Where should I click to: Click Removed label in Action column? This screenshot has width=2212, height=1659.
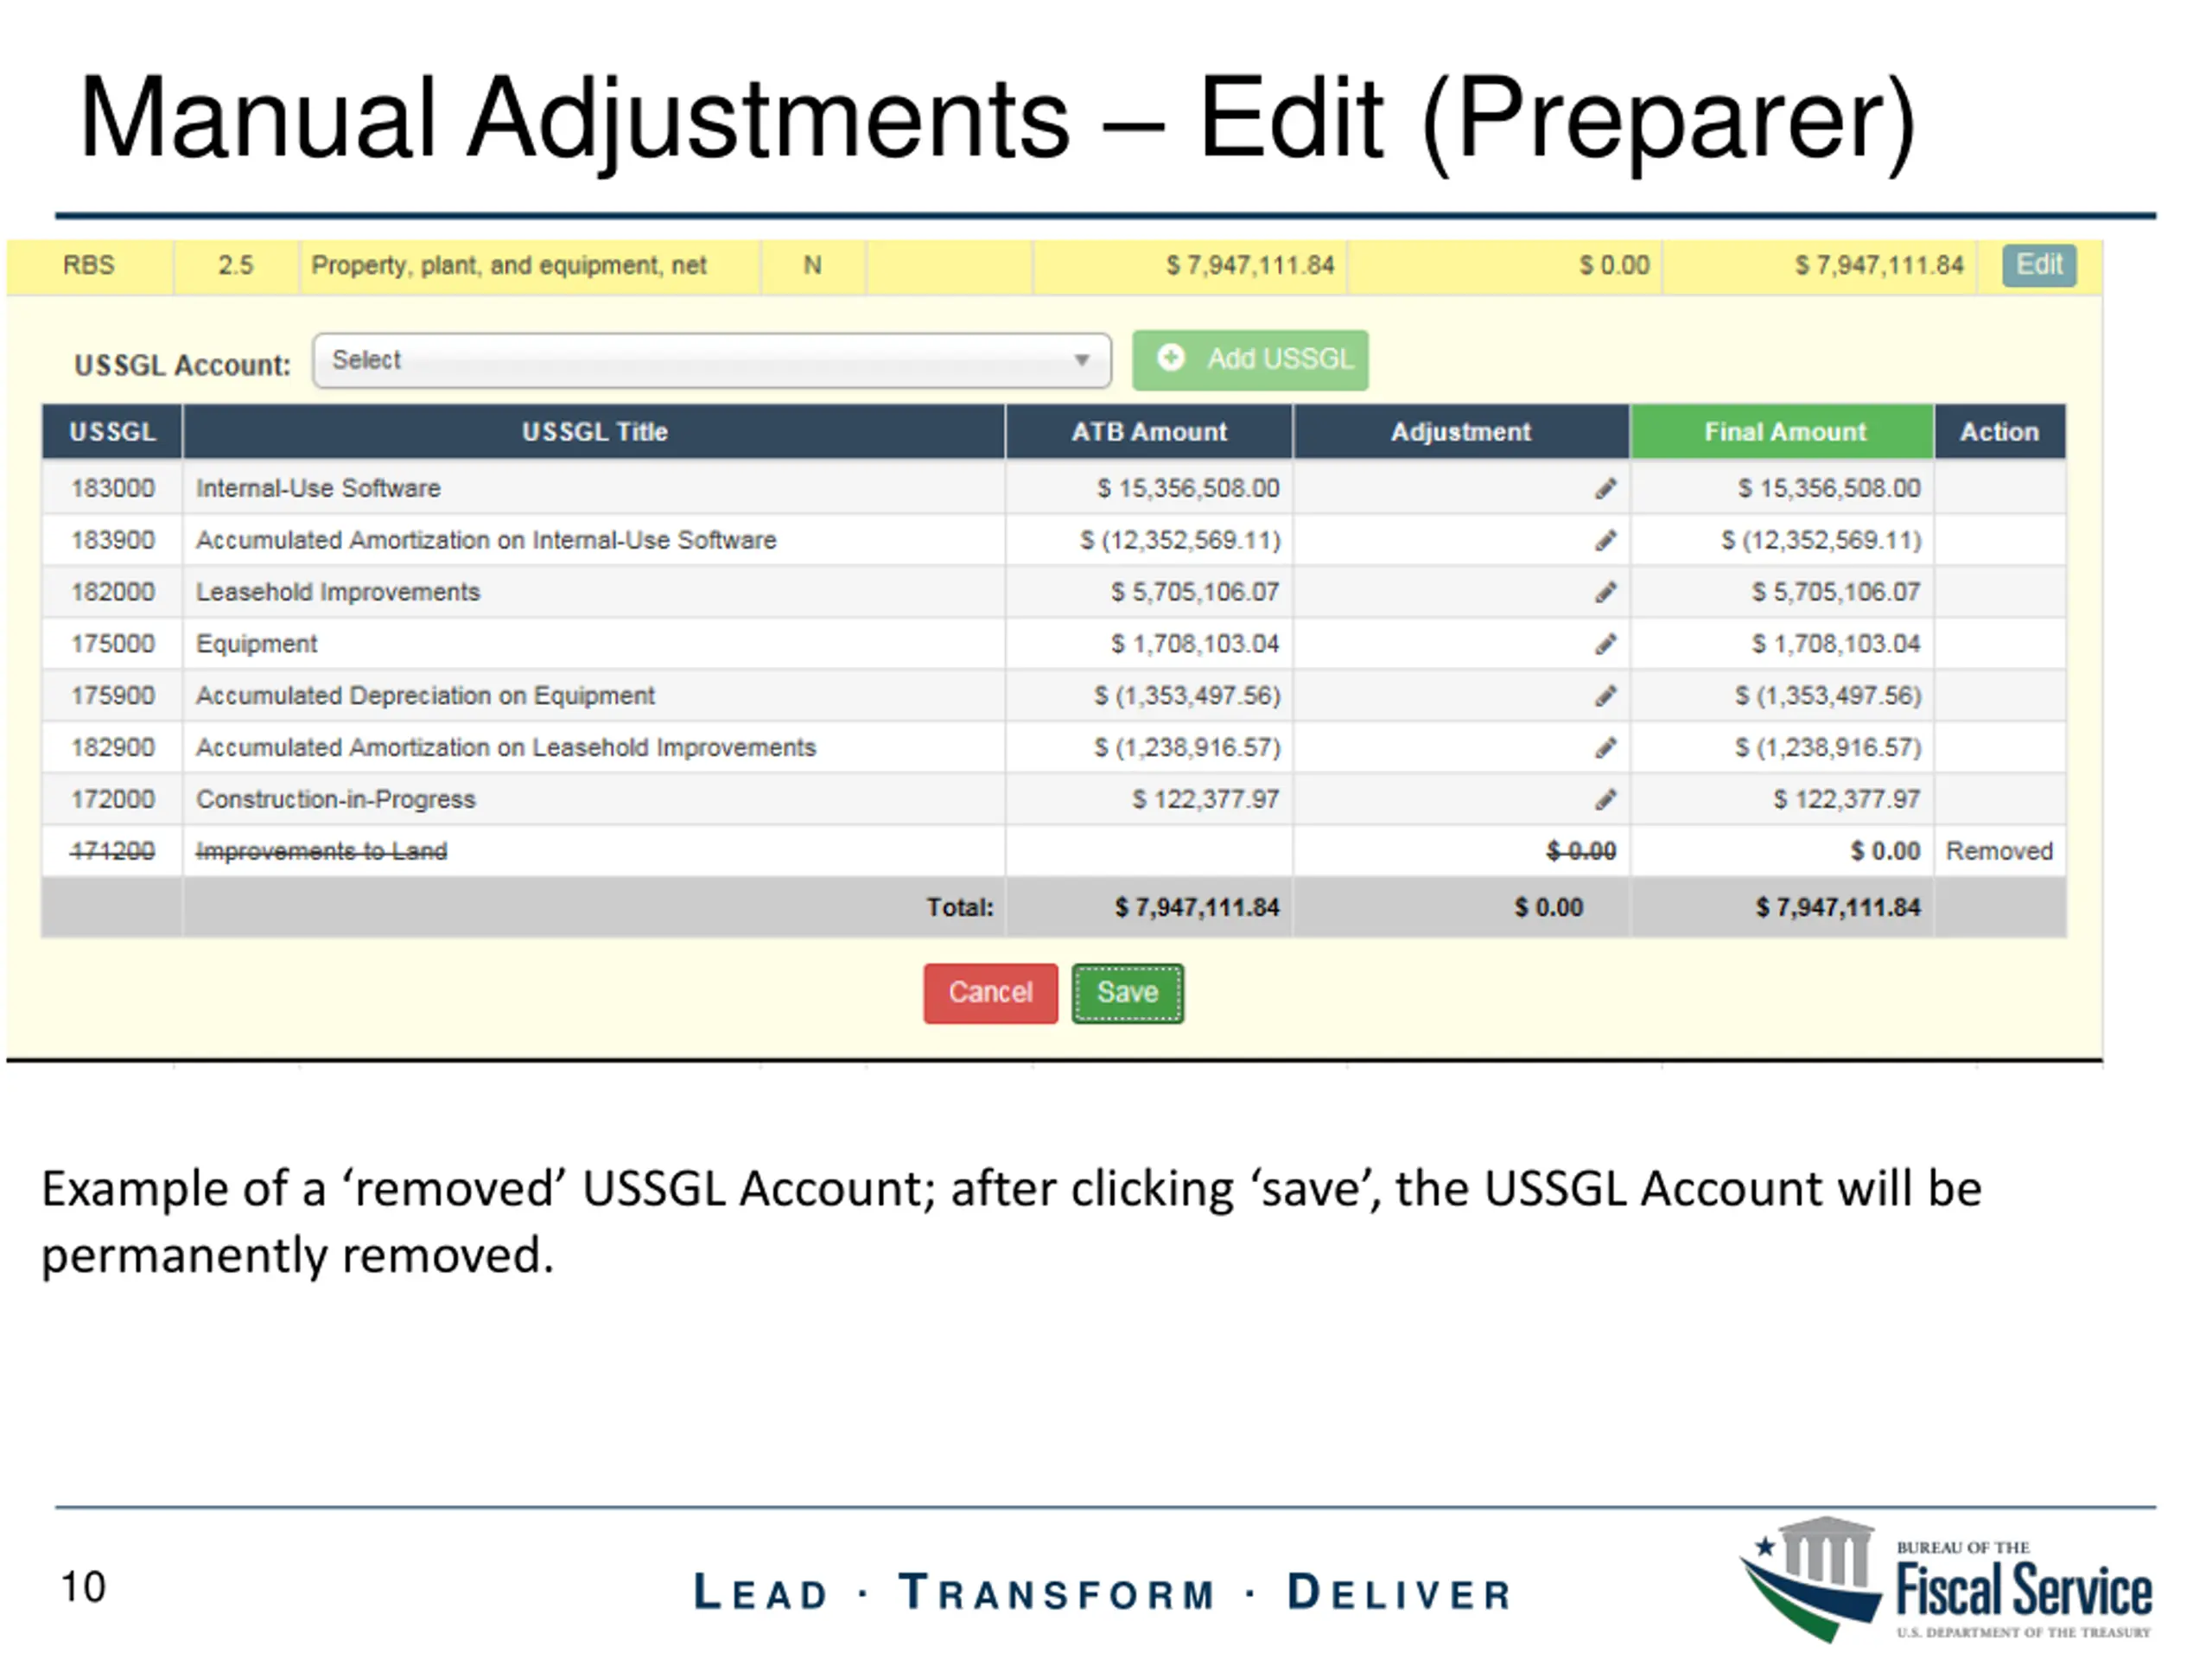tap(1998, 851)
